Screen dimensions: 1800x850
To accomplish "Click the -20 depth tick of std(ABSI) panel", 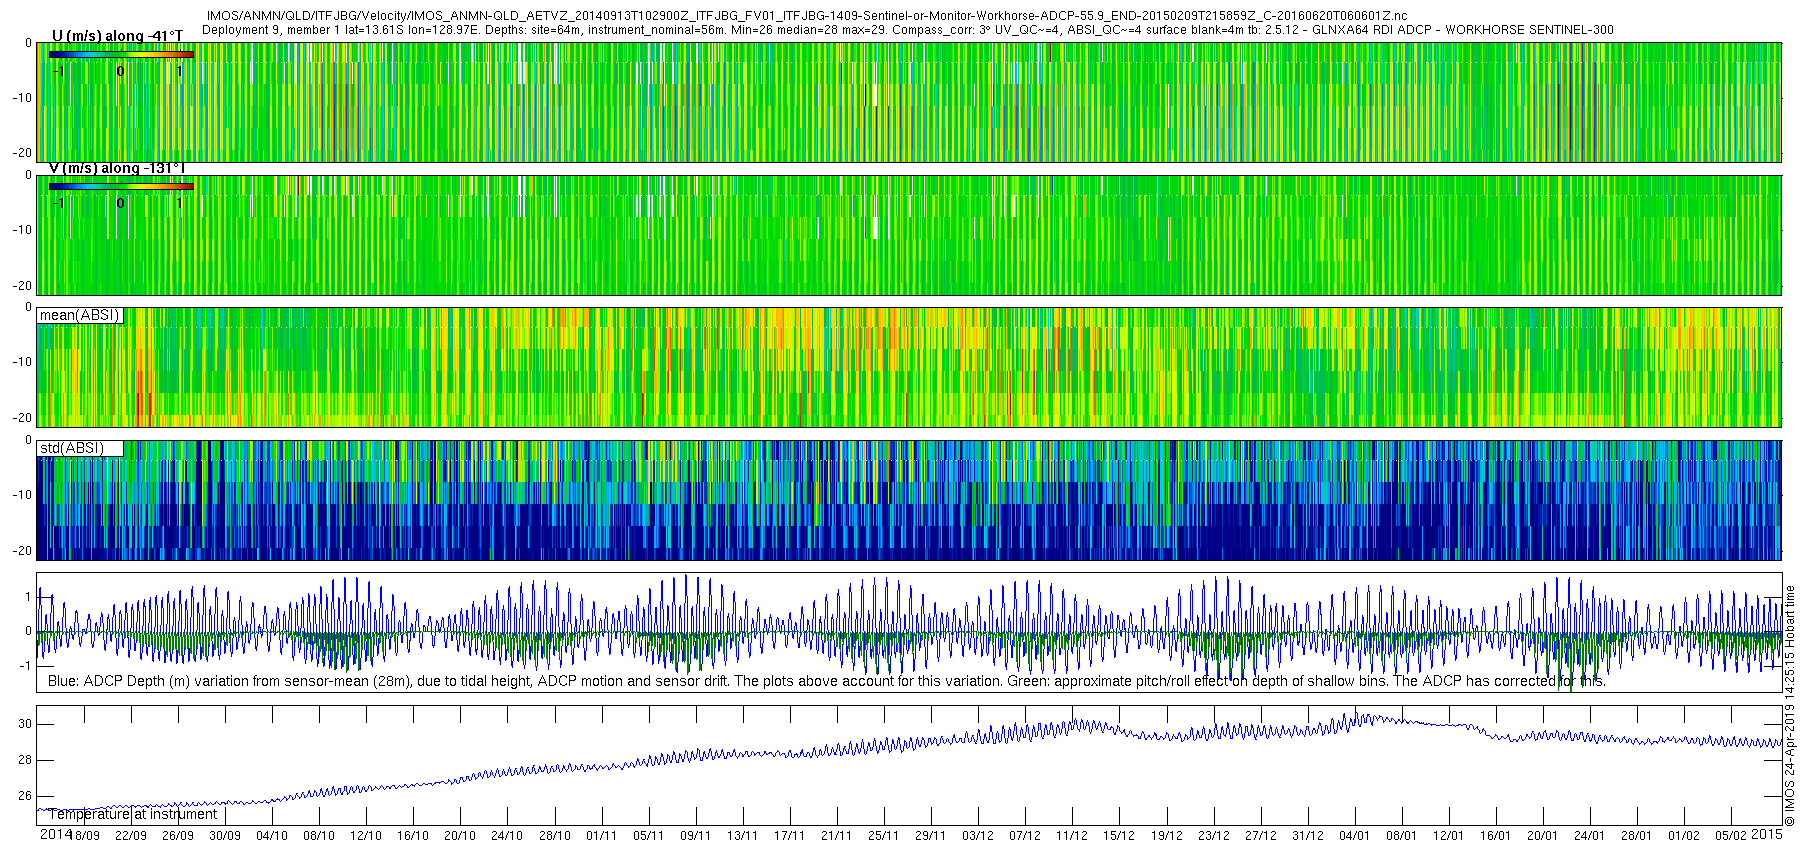I will (22, 551).
